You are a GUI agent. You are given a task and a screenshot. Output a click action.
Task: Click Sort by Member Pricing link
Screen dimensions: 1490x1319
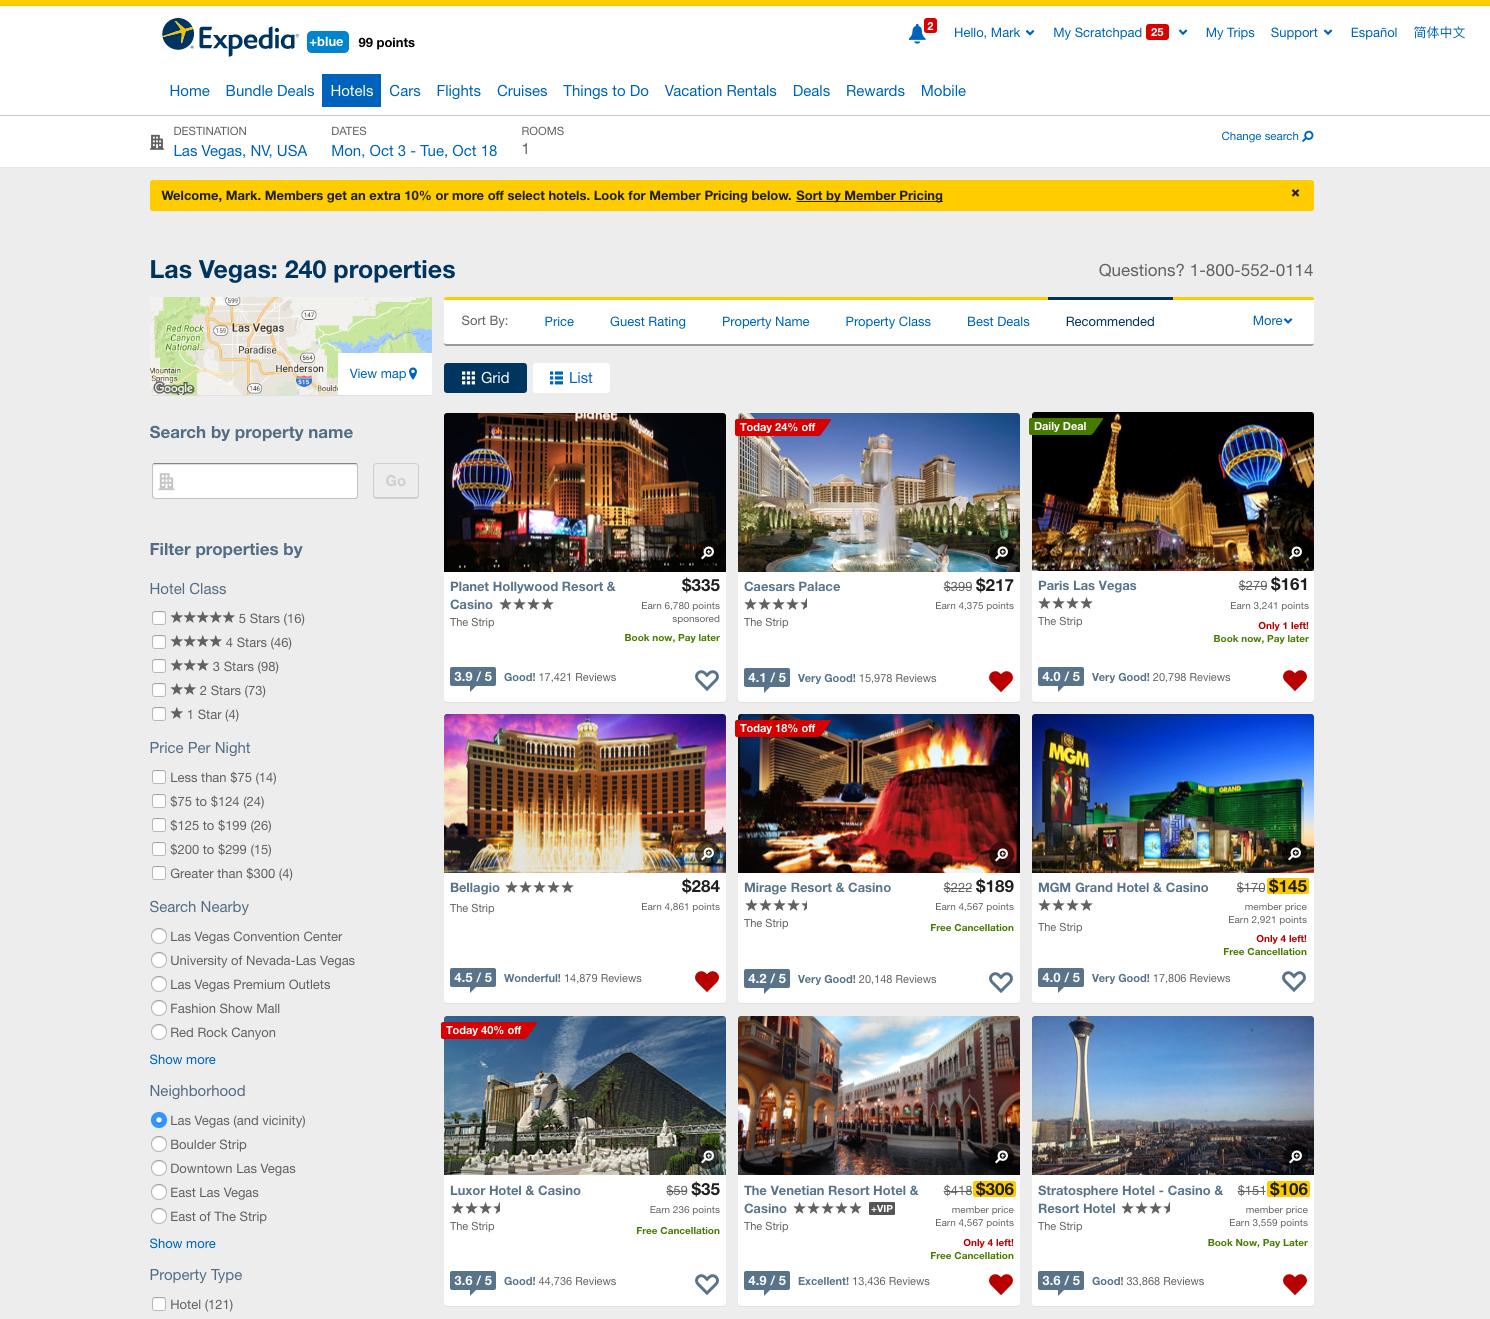tap(869, 196)
